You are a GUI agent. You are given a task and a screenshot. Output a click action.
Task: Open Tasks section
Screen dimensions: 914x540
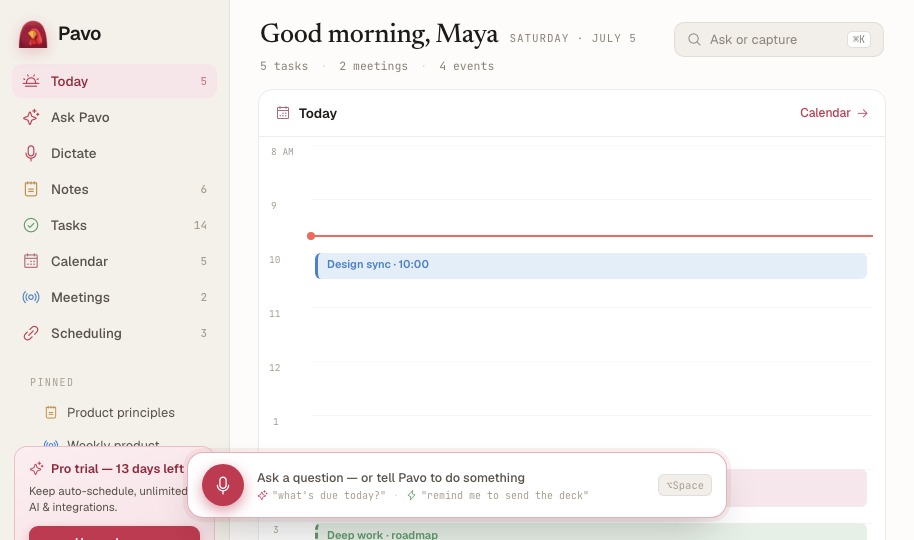(x=114, y=225)
